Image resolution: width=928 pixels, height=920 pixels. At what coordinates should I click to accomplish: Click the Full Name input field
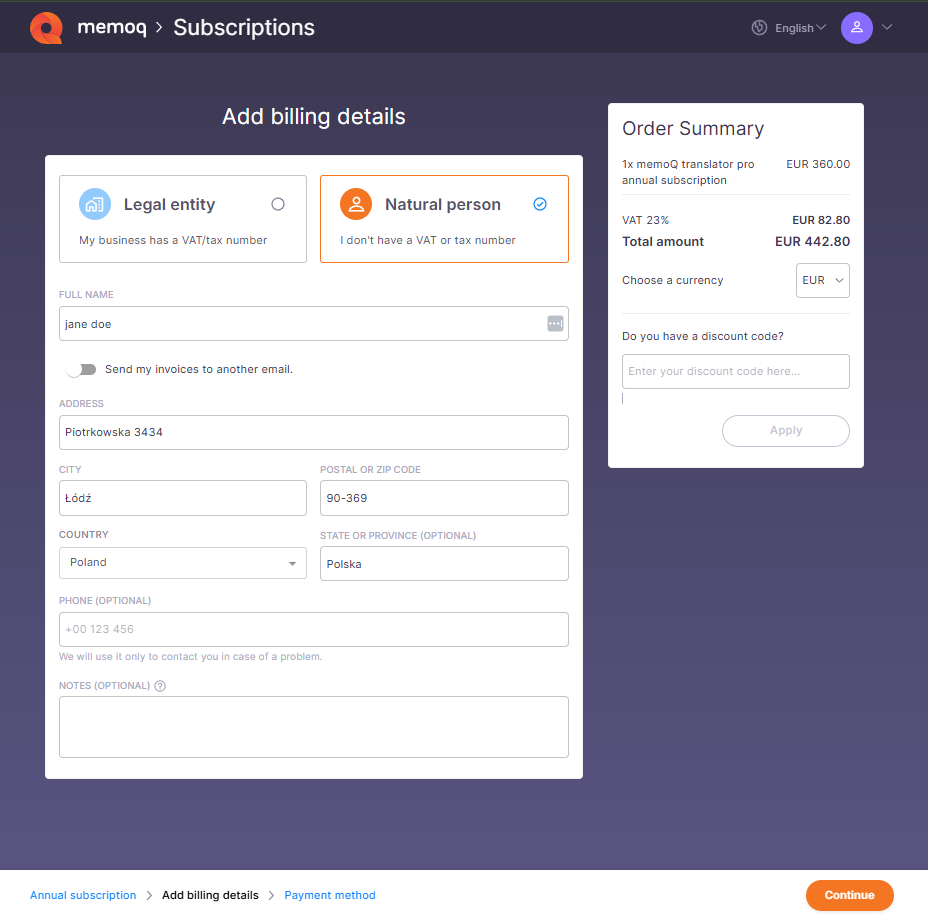pyautogui.click(x=314, y=323)
